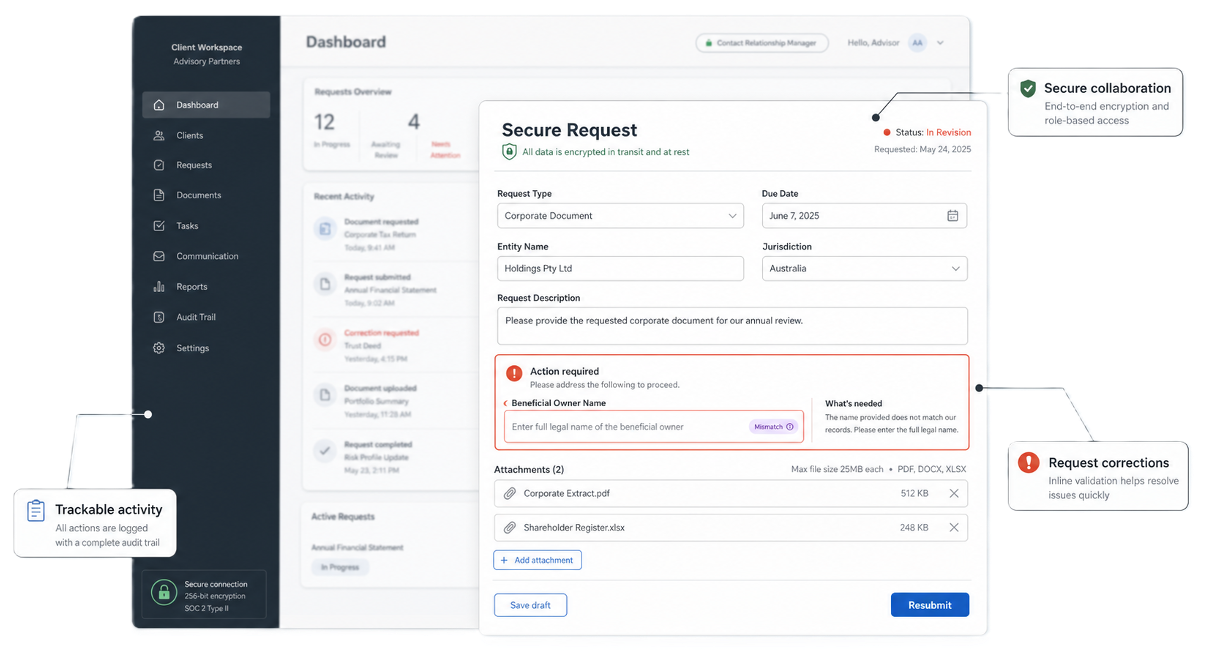Click the Communication envelope icon

(x=159, y=256)
